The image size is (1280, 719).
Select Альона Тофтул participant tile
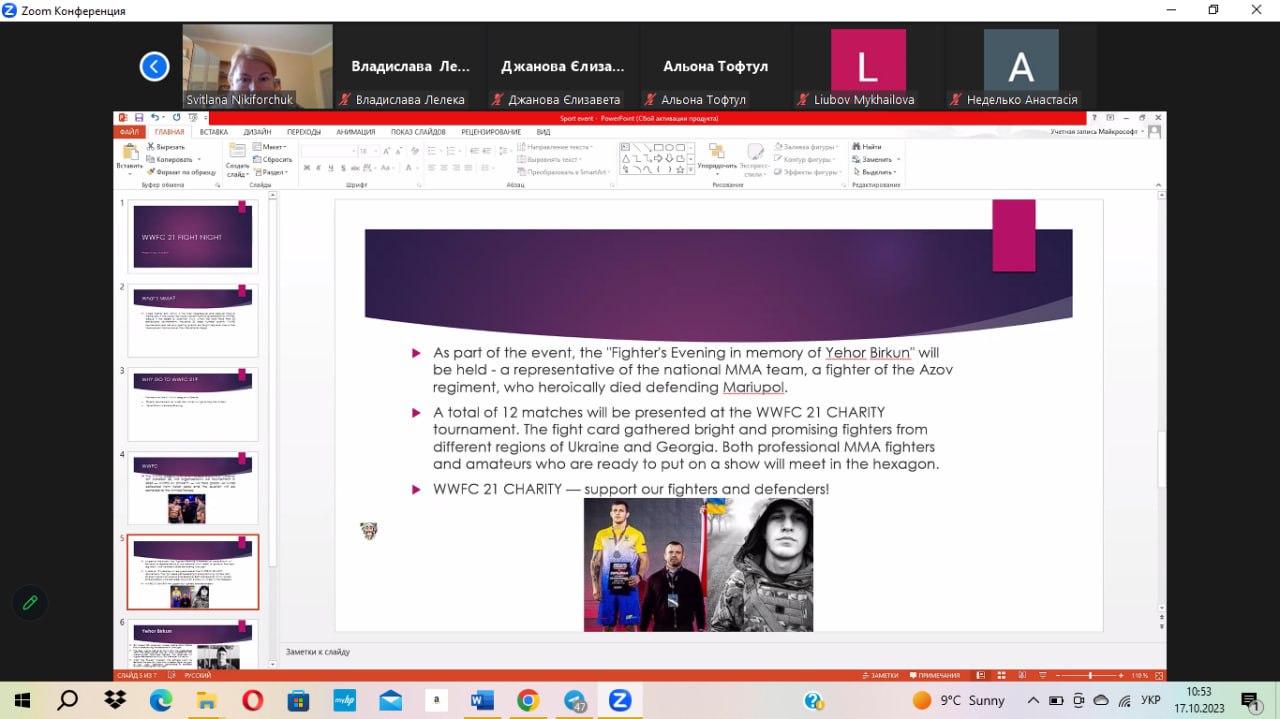click(x=716, y=67)
